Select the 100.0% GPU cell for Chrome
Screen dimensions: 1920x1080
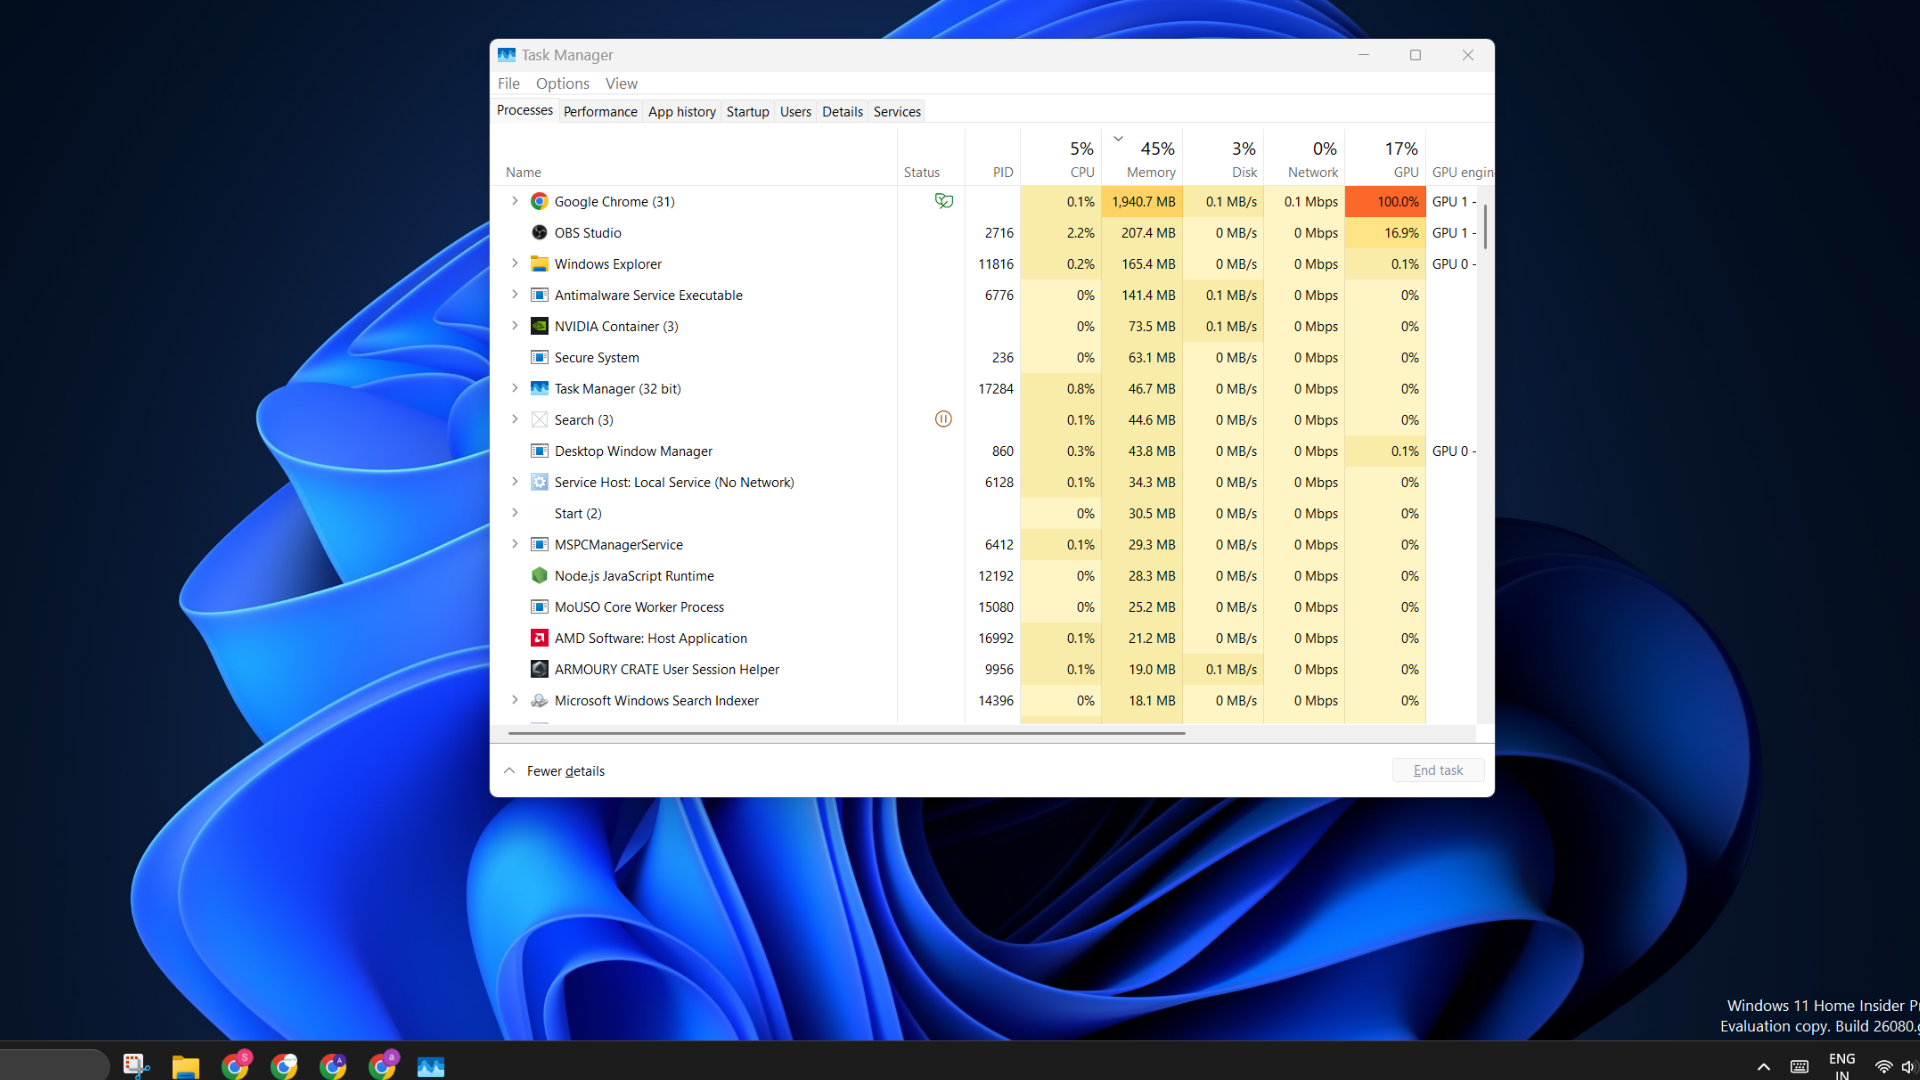tap(1385, 201)
